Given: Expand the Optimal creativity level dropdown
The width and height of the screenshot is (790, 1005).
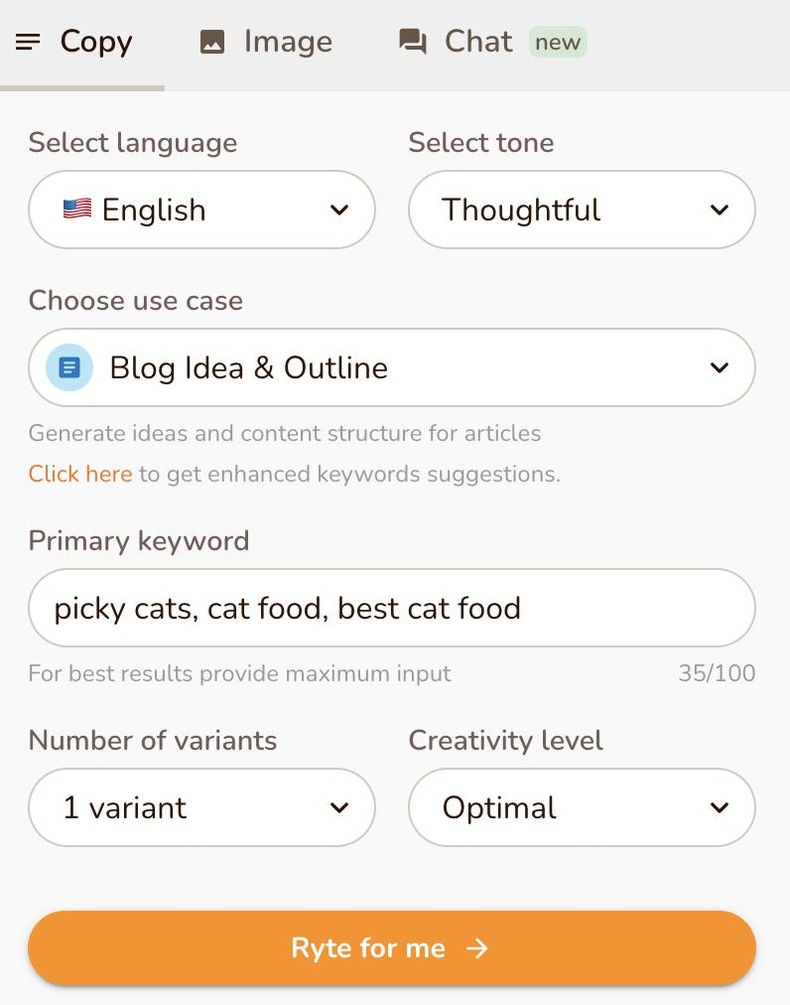Looking at the screenshot, I should click(581, 808).
